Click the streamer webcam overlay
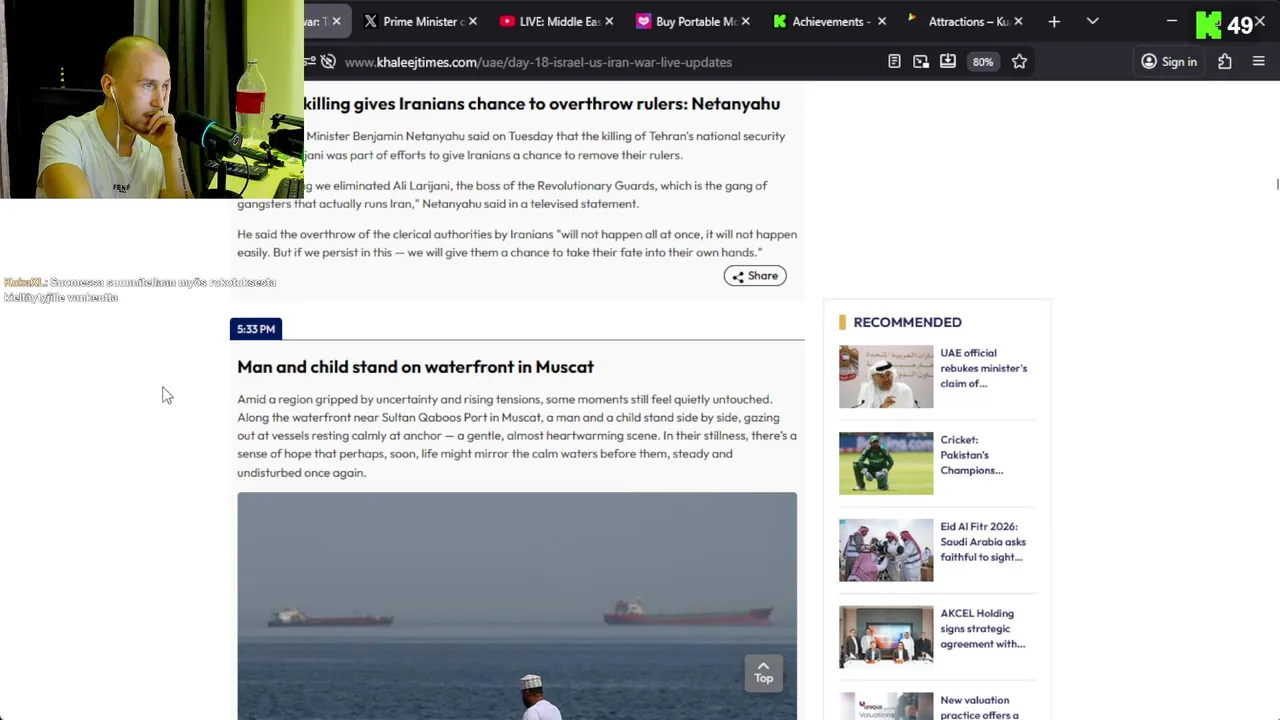The image size is (1280, 720). pos(152,99)
